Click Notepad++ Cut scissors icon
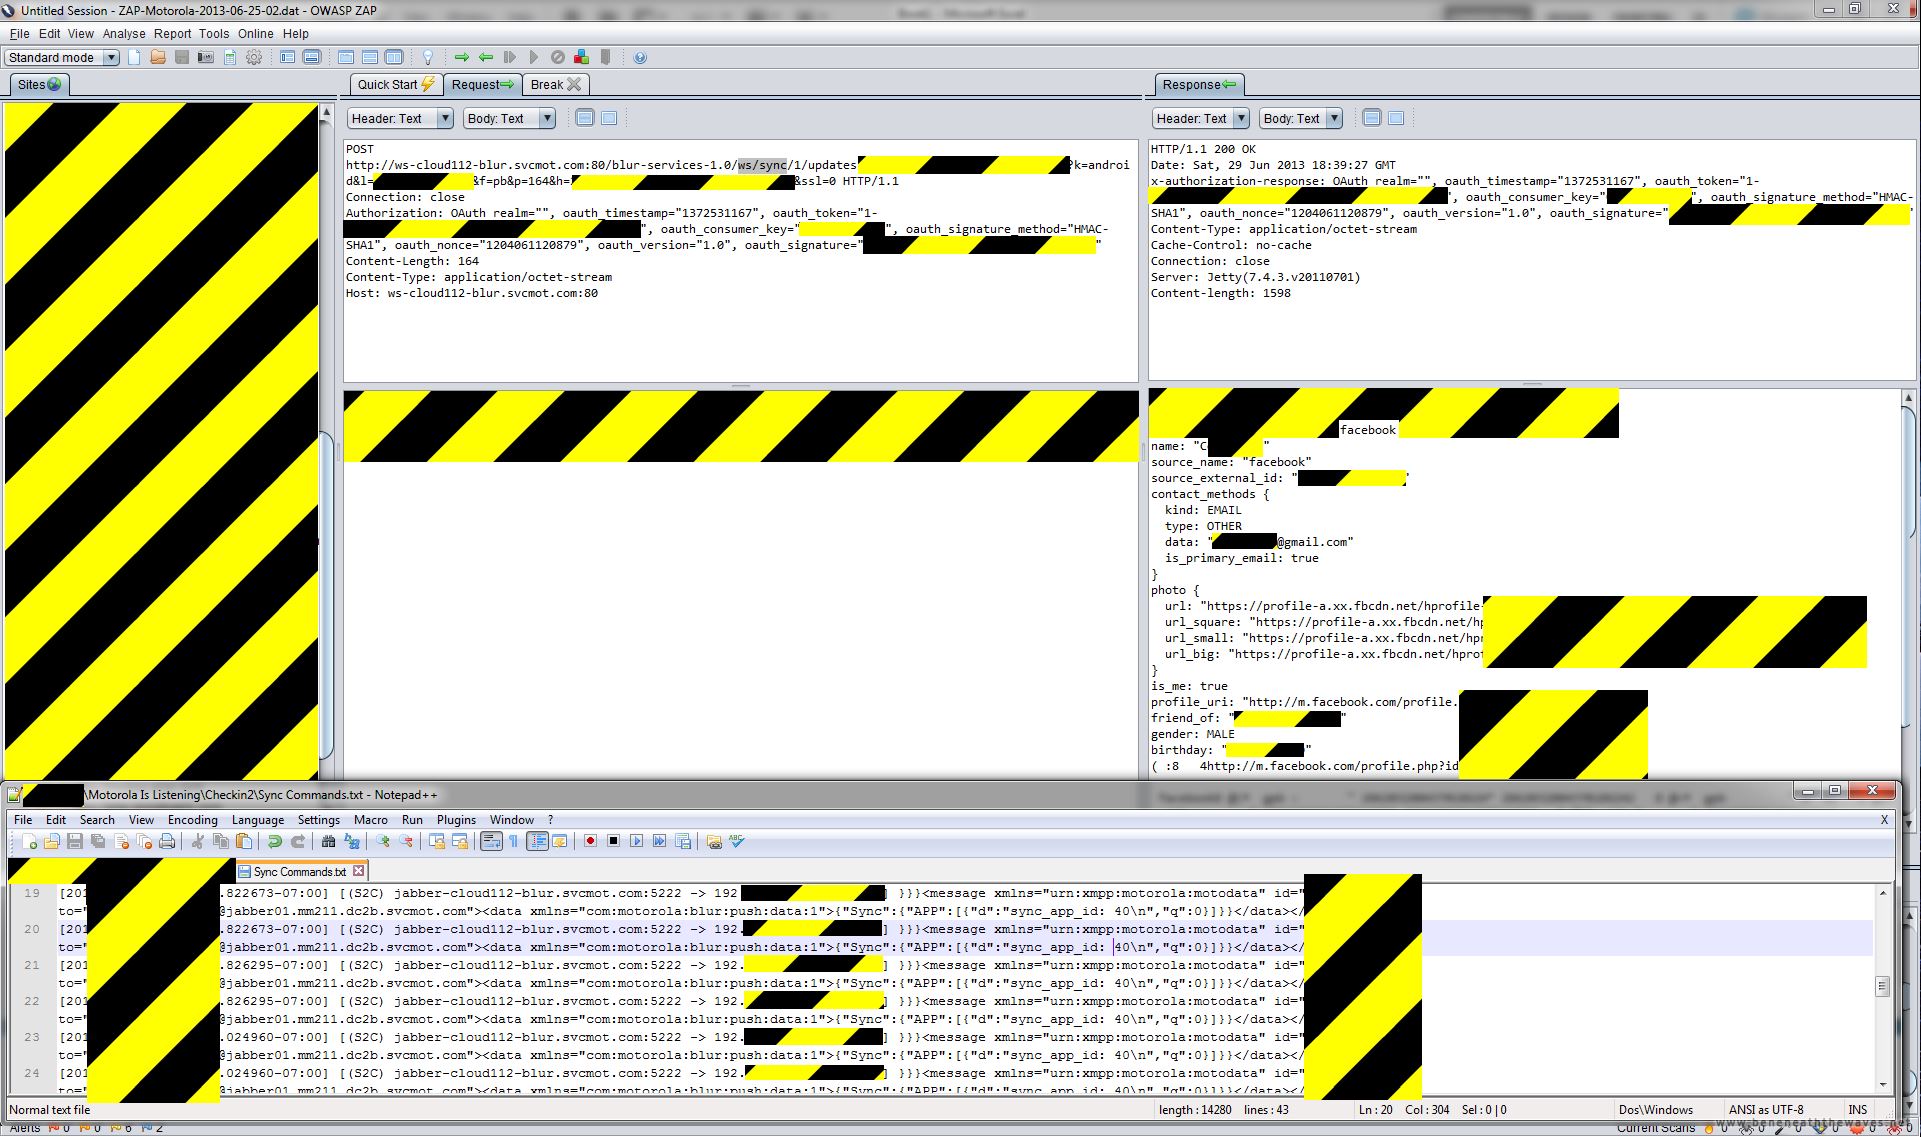Screen dimensions: 1921x1137 coord(198,842)
